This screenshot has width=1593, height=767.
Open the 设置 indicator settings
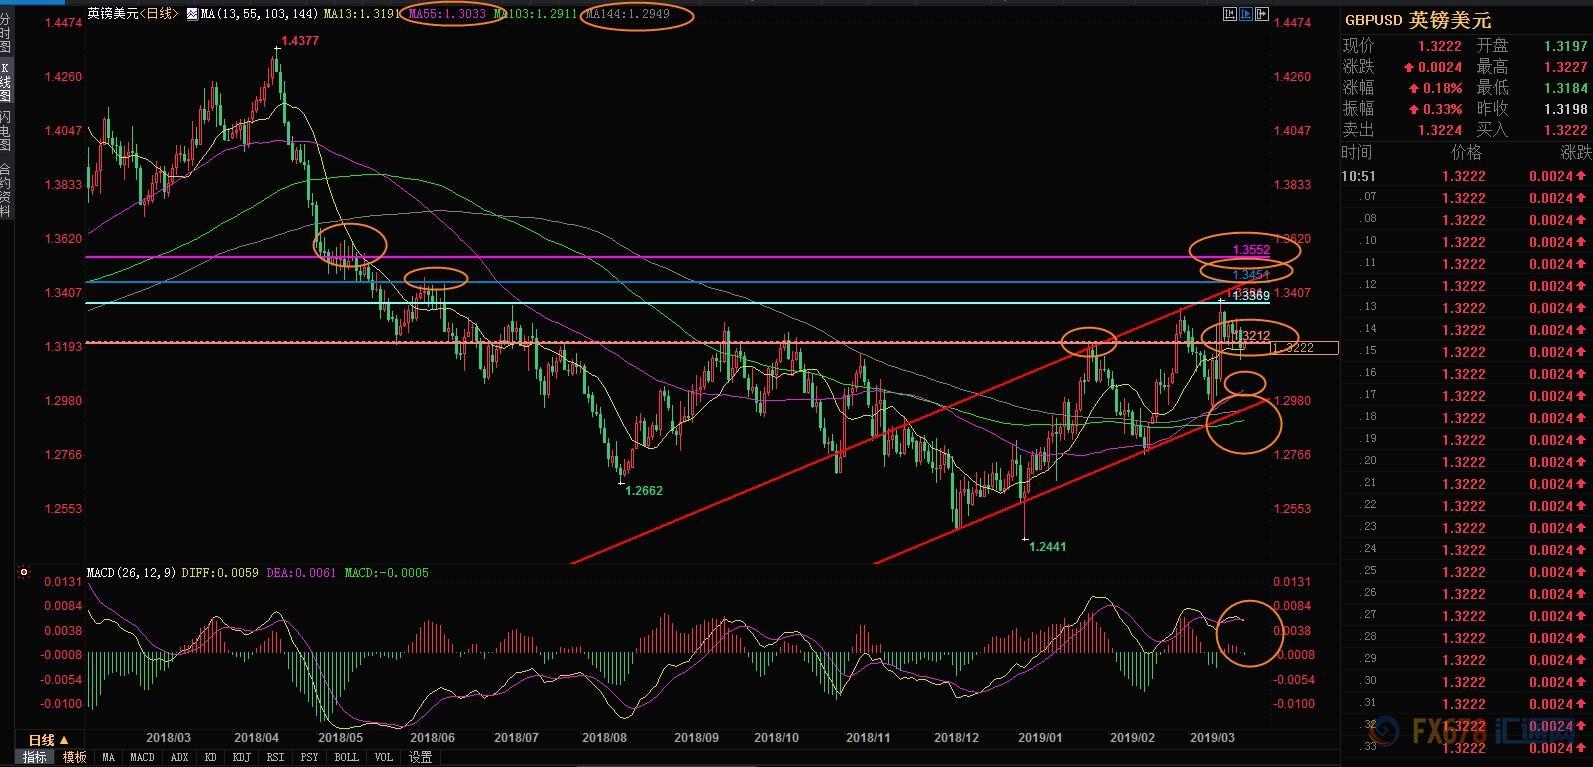[x=420, y=757]
